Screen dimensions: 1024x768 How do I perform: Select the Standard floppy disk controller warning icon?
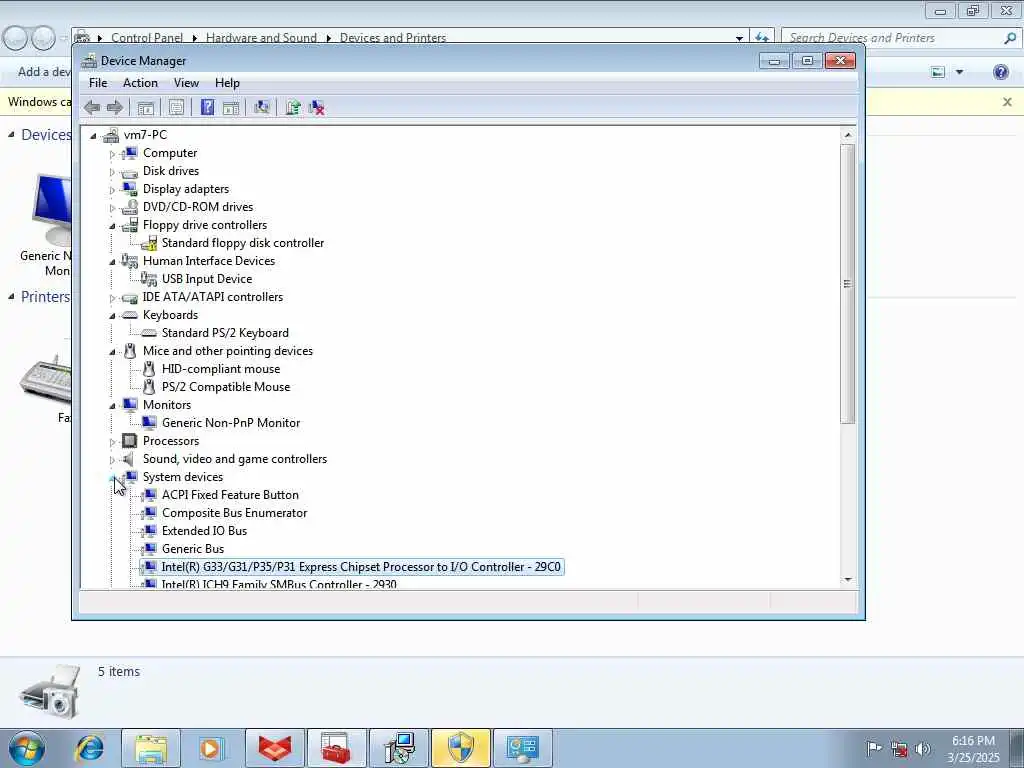(x=149, y=243)
